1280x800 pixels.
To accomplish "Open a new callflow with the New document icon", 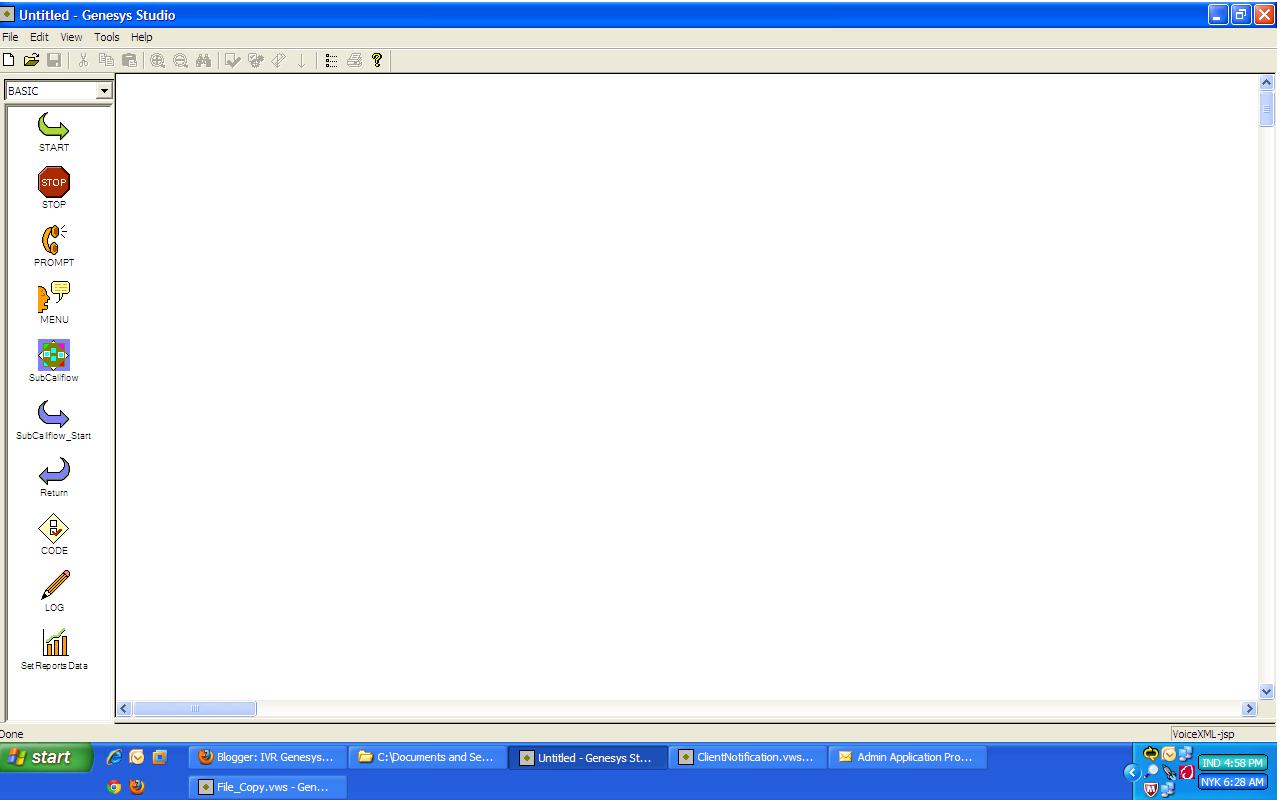I will [10, 60].
